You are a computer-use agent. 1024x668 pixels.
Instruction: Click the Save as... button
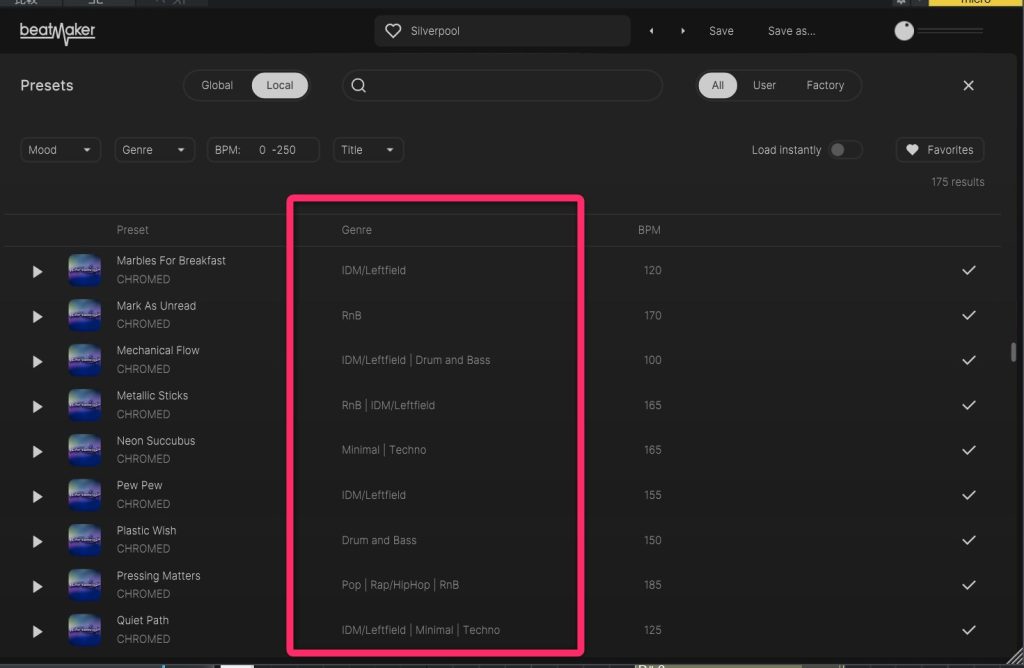click(791, 31)
